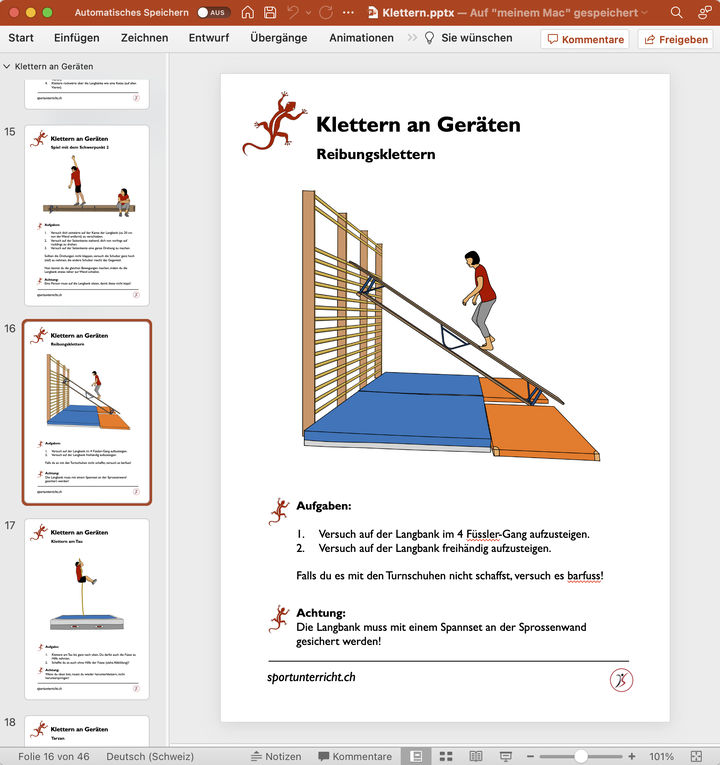The height and width of the screenshot is (765, 720).
Task: Select slide 16 thumbnail
Action: point(87,412)
